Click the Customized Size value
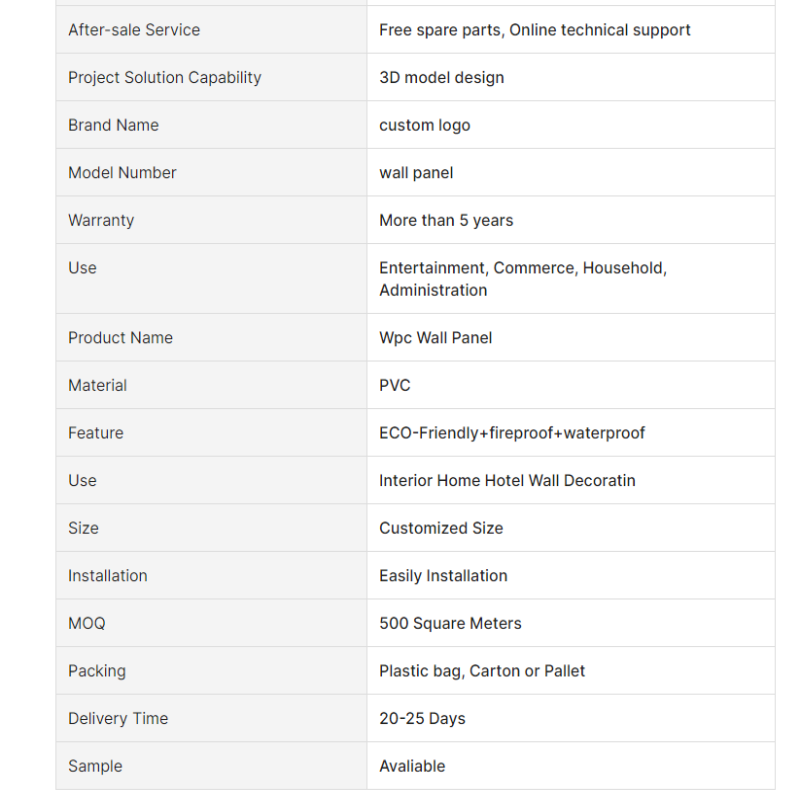The height and width of the screenshot is (800, 800). 441,528
